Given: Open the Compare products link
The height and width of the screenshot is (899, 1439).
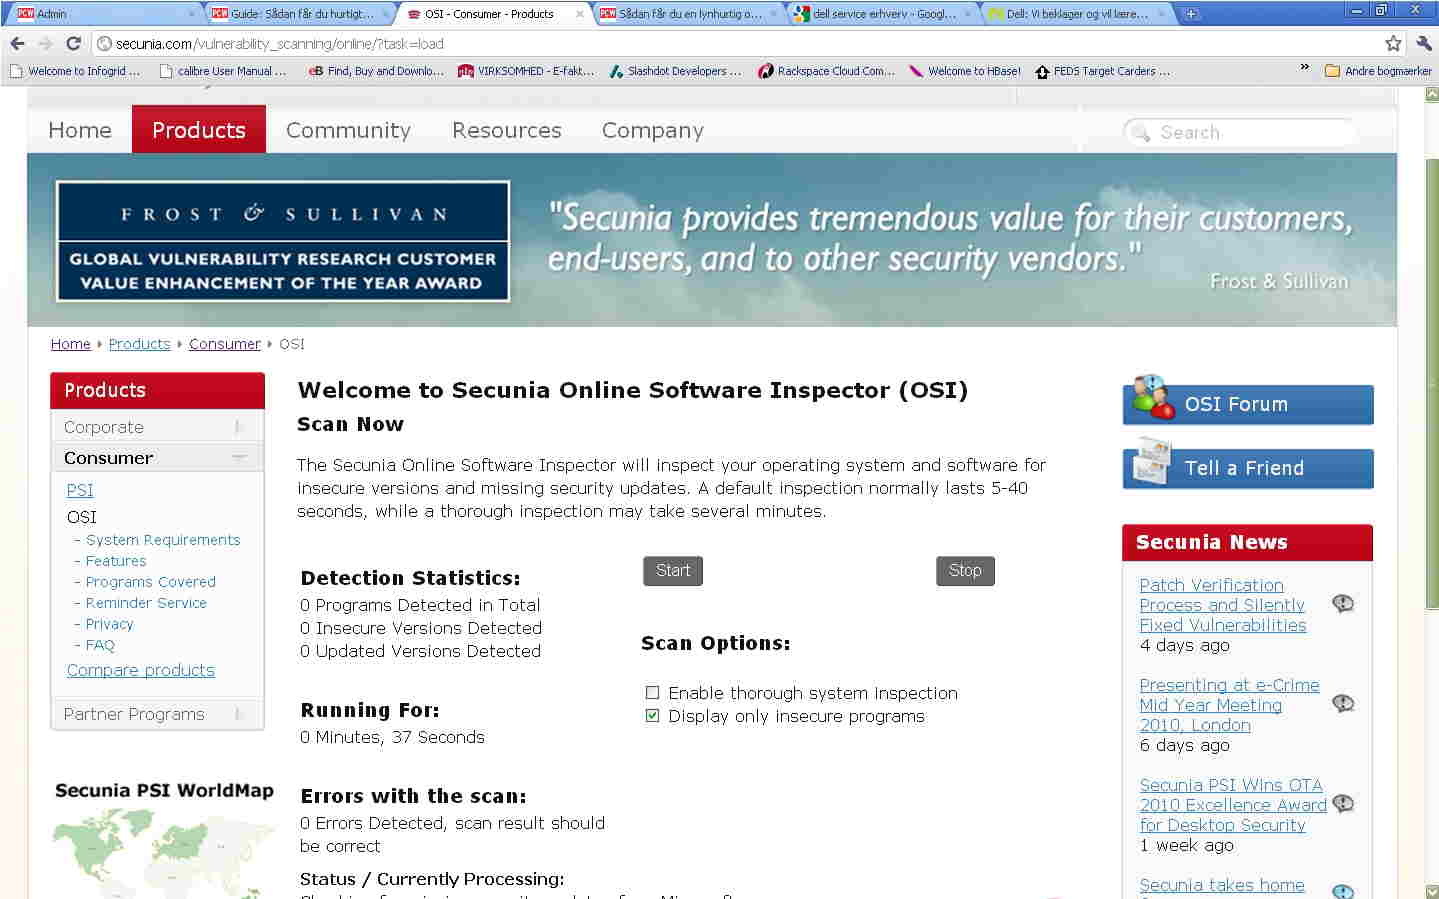Looking at the screenshot, I should (x=141, y=670).
